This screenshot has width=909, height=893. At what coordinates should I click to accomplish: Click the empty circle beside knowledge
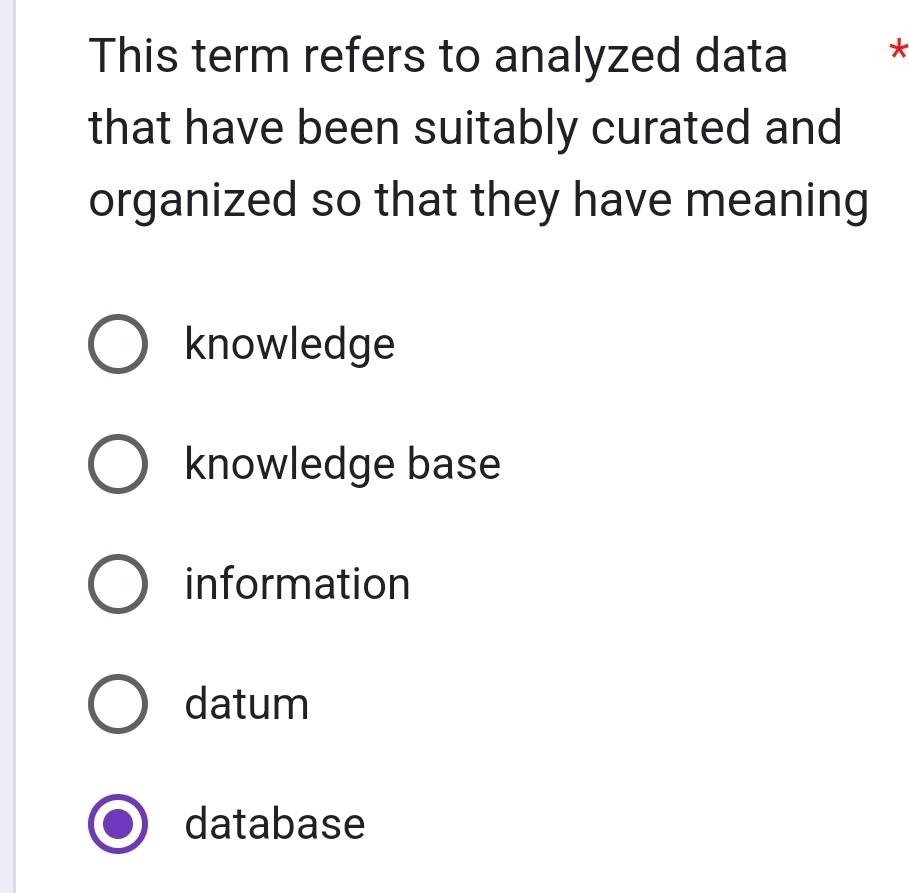(117, 344)
